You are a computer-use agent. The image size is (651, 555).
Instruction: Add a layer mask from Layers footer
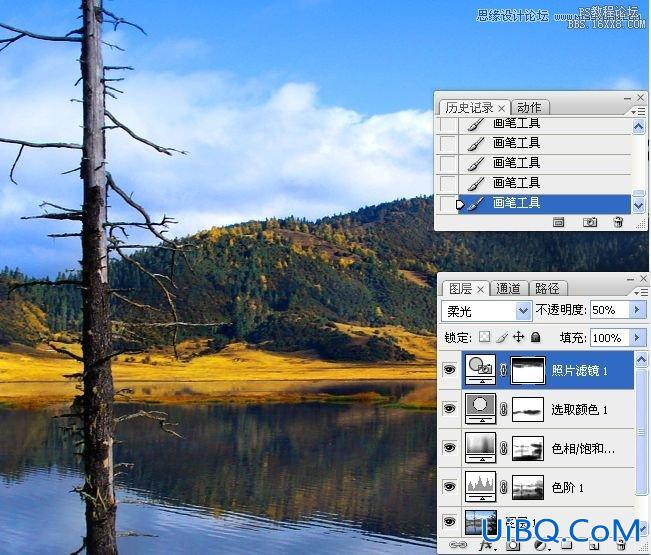tap(513, 545)
